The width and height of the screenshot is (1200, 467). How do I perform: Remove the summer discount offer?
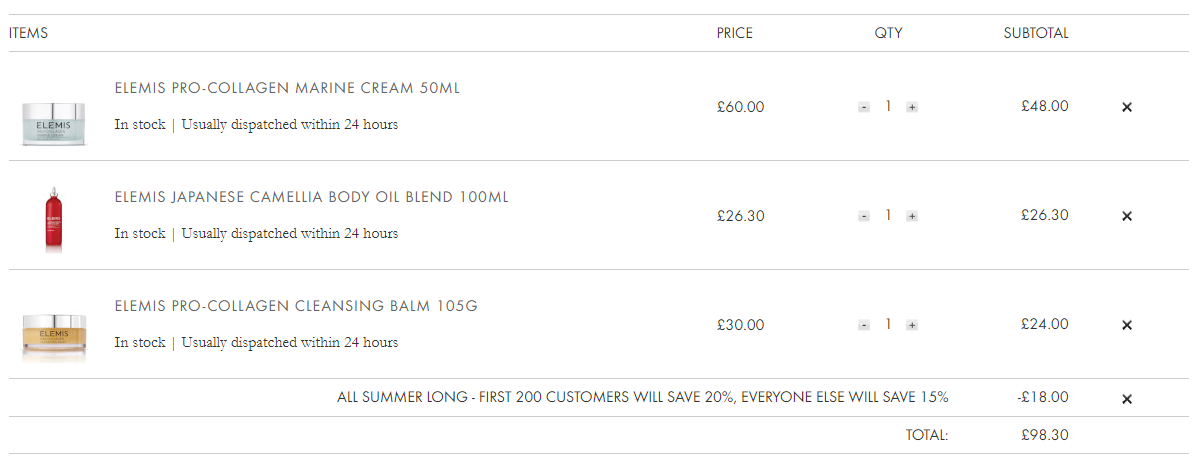pos(1127,399)
